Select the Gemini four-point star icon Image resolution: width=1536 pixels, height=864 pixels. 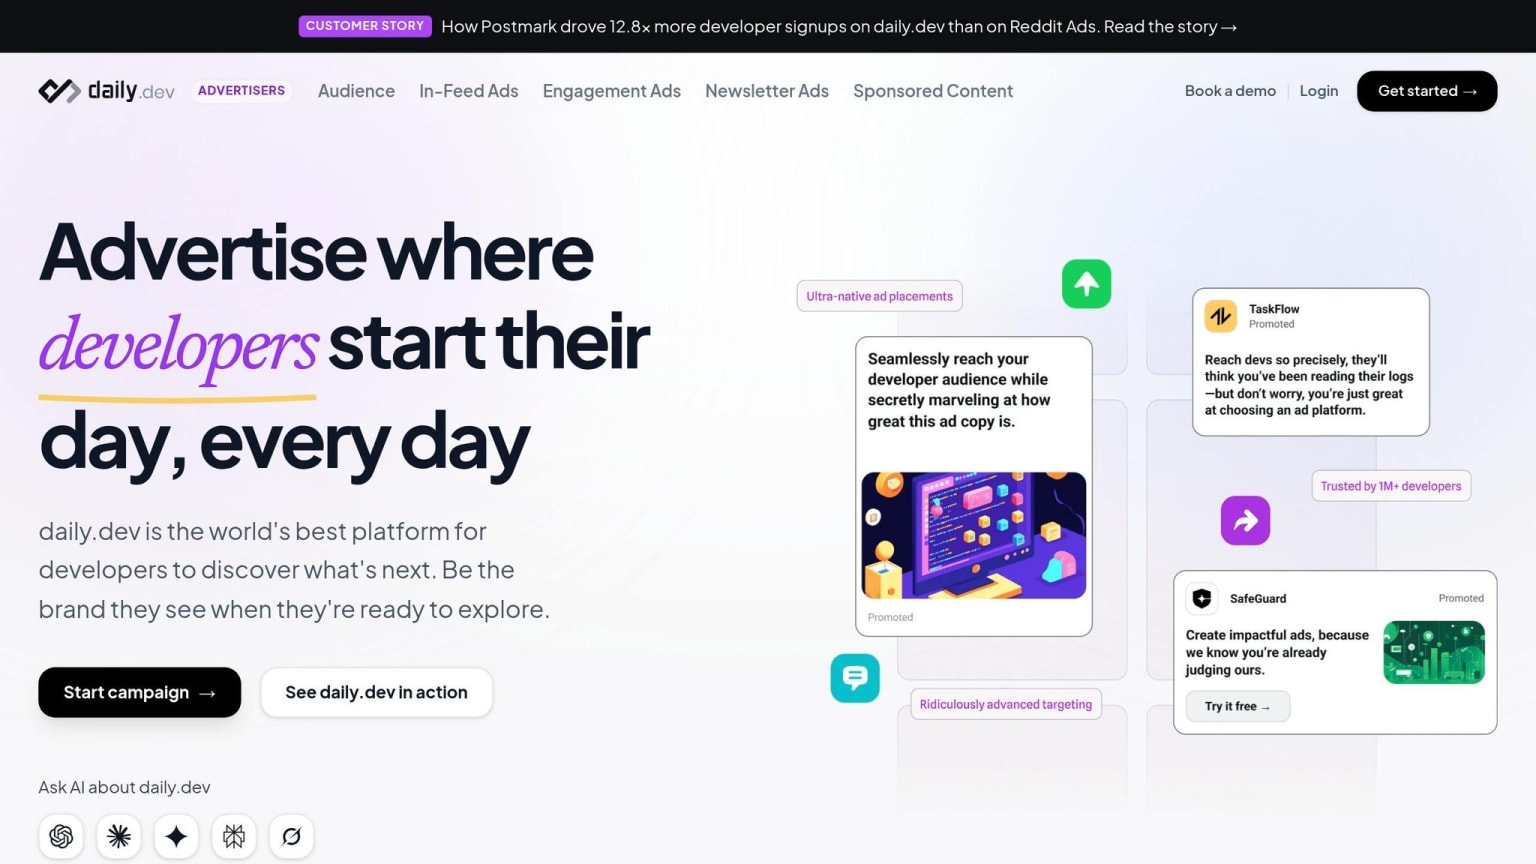[x=176, y=836]
